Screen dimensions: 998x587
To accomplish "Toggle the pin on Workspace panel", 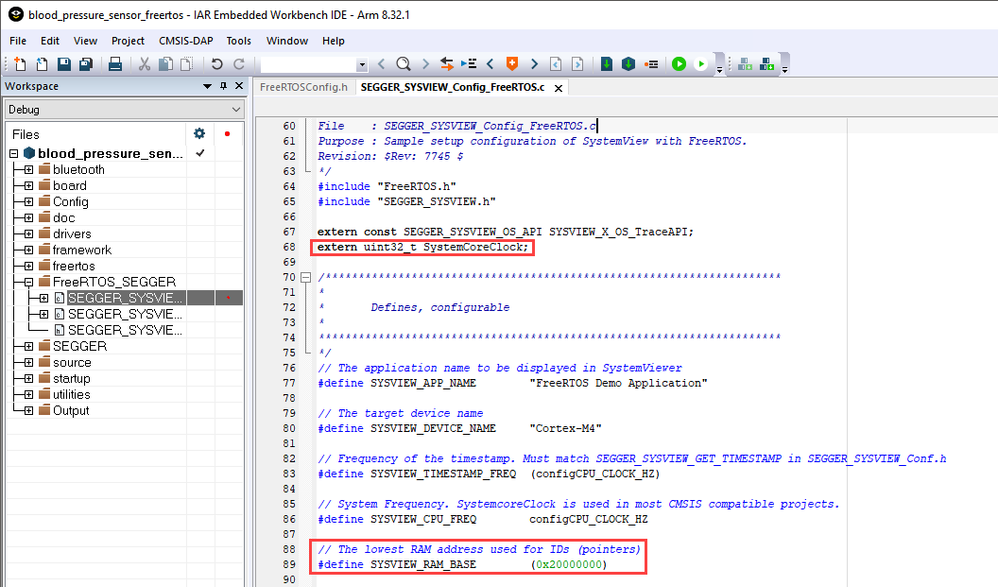I will (223, 86).
